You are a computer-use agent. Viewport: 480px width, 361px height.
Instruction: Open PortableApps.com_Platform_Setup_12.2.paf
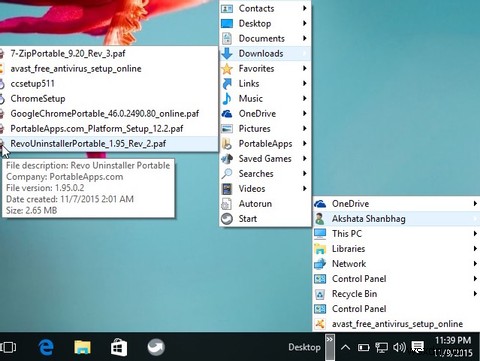[109, 129]
